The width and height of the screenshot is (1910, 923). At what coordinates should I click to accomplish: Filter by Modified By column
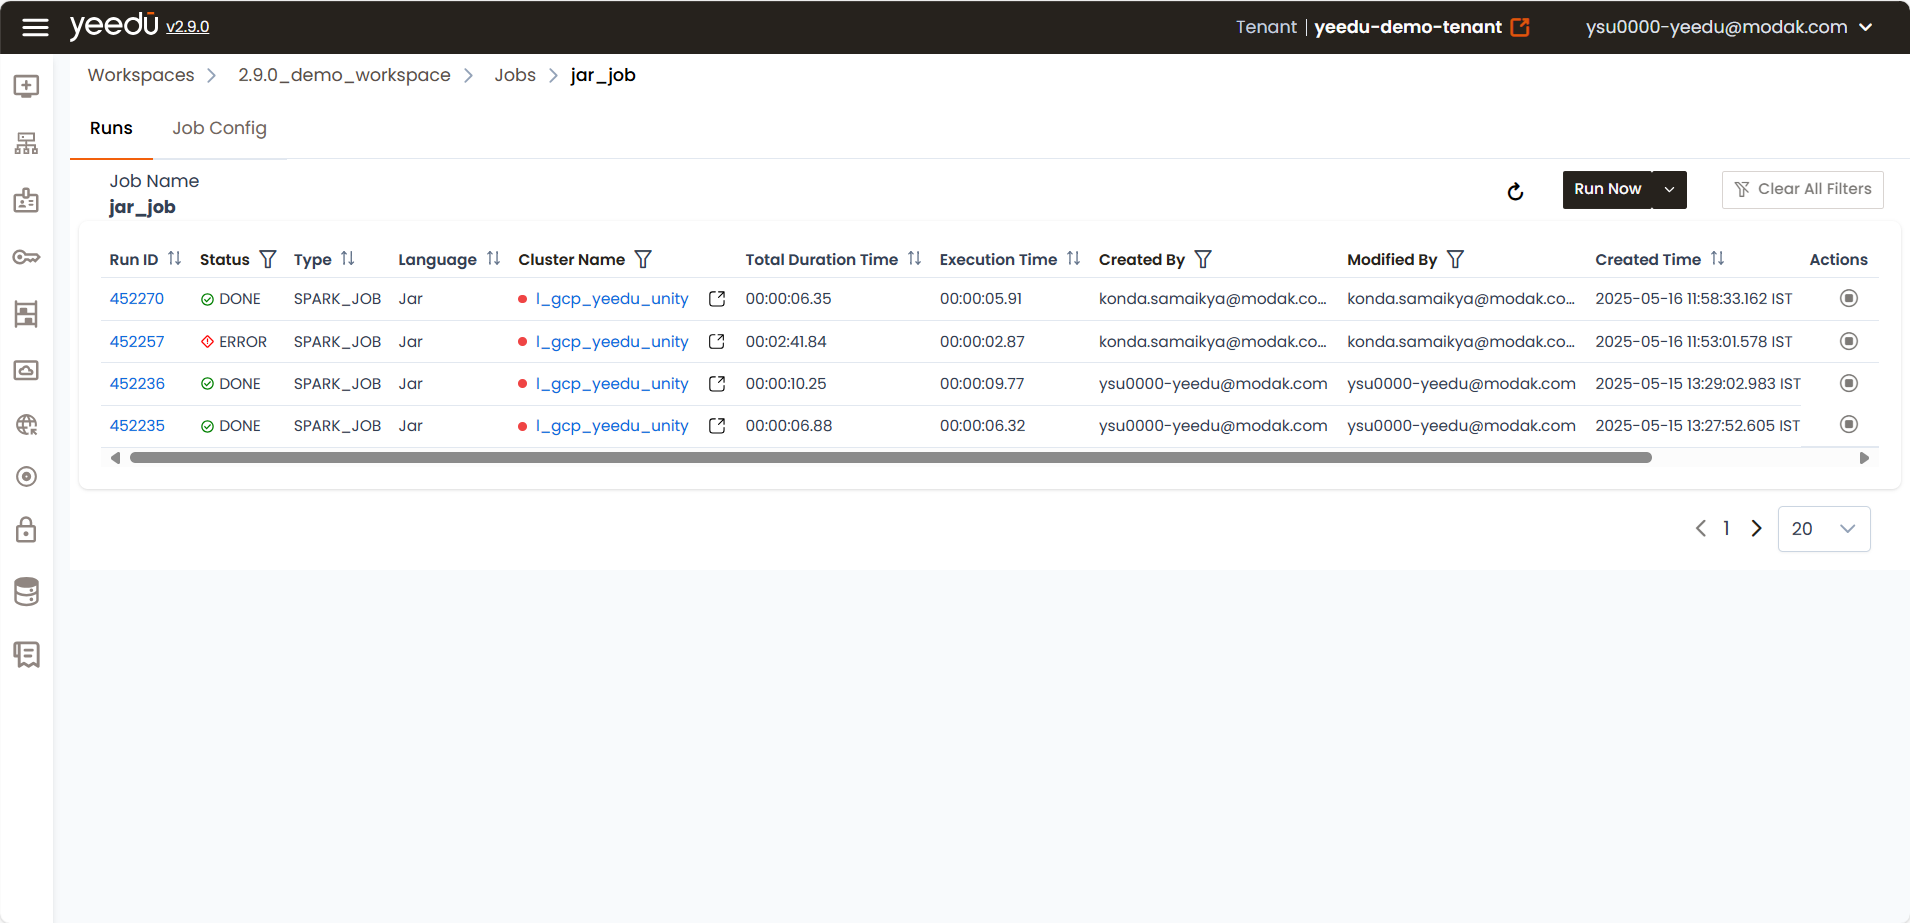pos(1456,259)
